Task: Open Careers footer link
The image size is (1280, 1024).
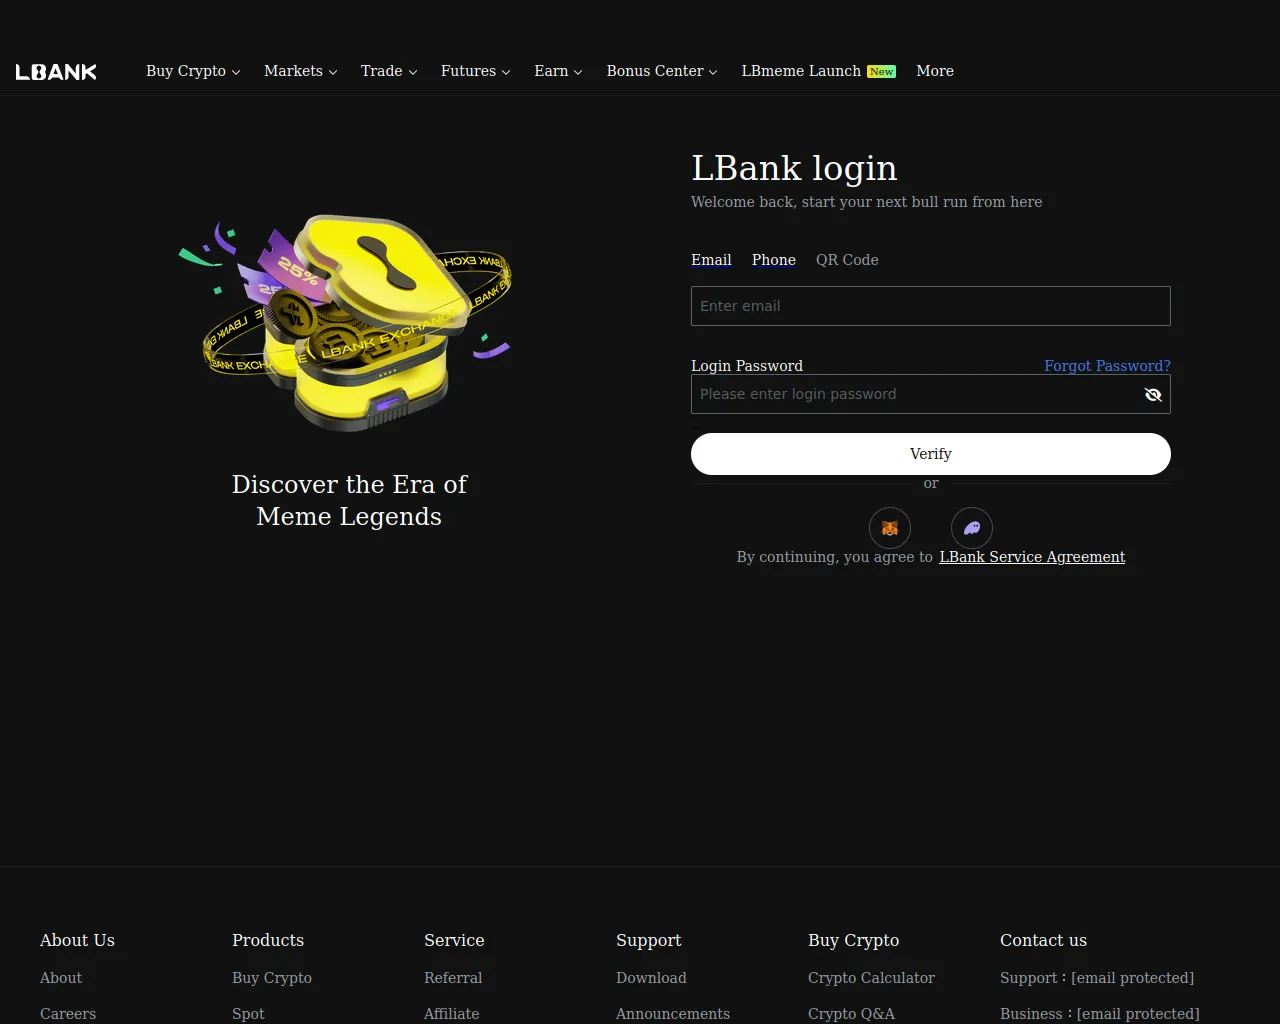Action: 68,1014
